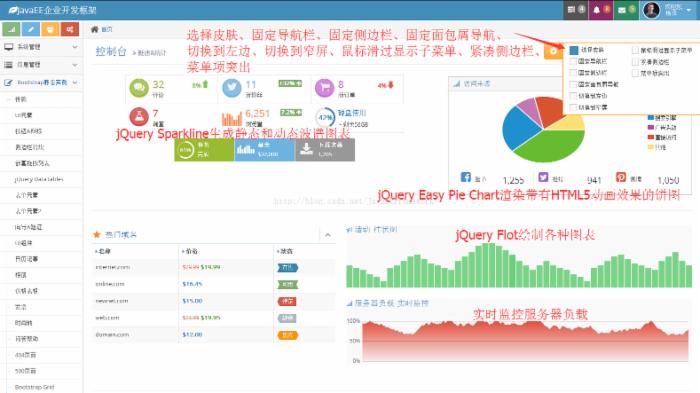The height and width of the screenshot is (393, 700).
Task: Click the edit icon of Bootstrap静态页面
Action: coord(8,83)
